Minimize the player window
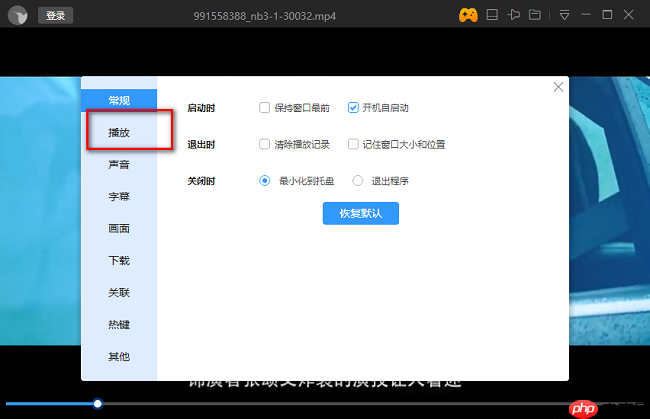 click(586, 15)
